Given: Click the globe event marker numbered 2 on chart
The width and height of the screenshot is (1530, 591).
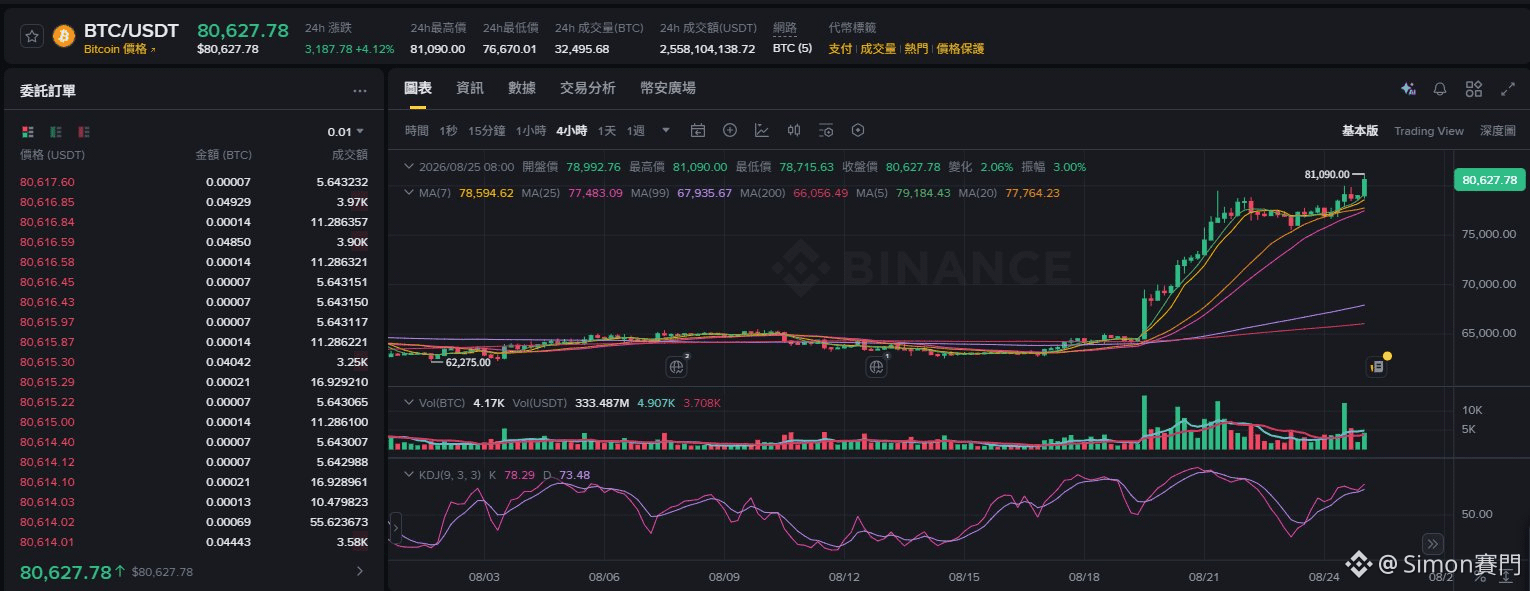Looking at the screenshot, I should [x=677, y=367].
